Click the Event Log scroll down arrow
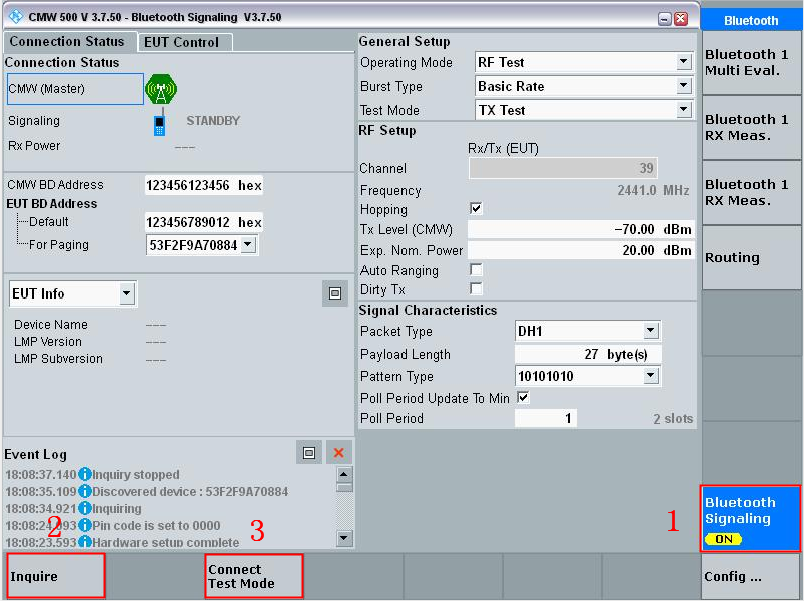Screen dimensions: 804x601 click(x=344, y=538)
